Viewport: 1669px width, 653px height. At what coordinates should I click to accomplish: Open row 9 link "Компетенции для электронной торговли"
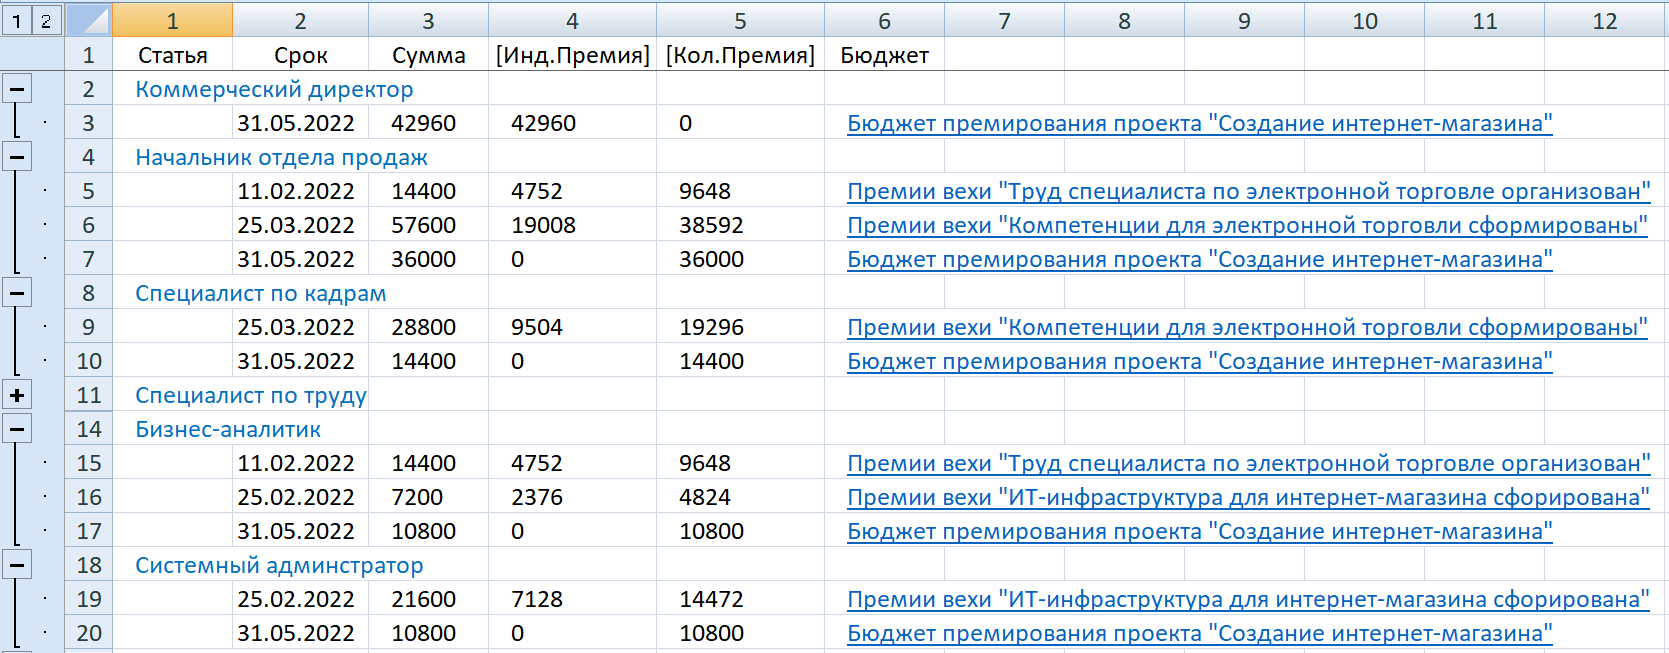pos(1247,327)
